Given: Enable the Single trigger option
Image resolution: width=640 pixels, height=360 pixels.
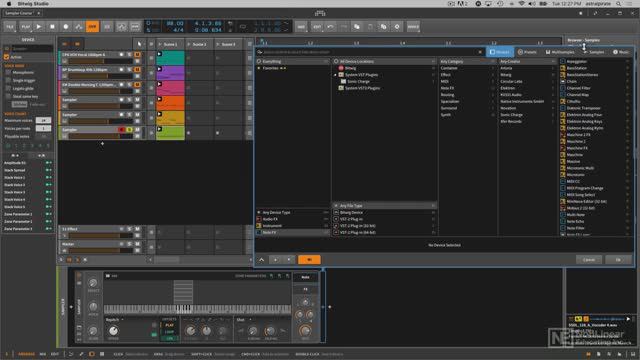Looking at the screenshot, I should click(x=8, y=80).
